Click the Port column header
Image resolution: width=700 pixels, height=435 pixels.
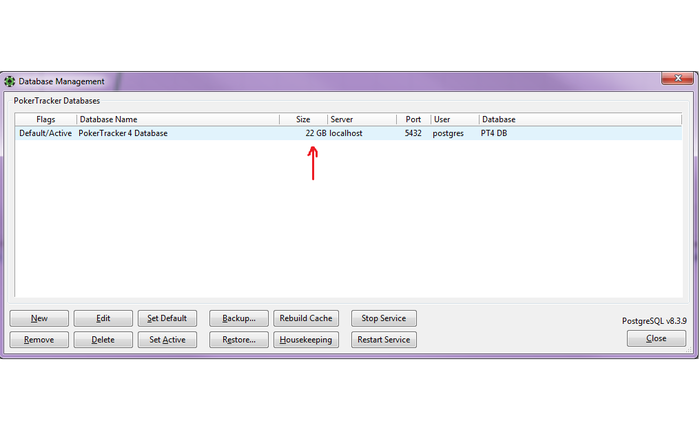pos(413,119)
